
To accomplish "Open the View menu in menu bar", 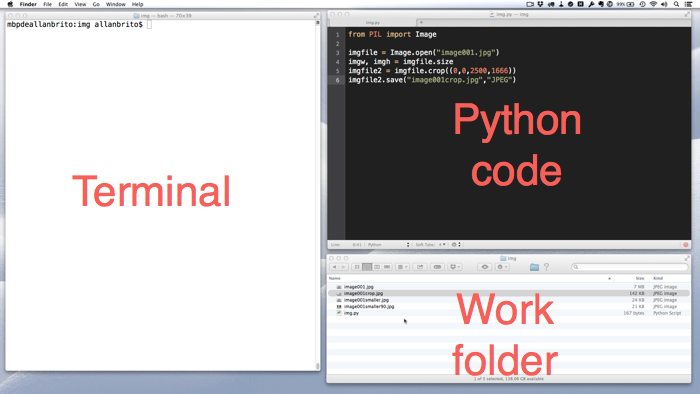I will 80,4.
